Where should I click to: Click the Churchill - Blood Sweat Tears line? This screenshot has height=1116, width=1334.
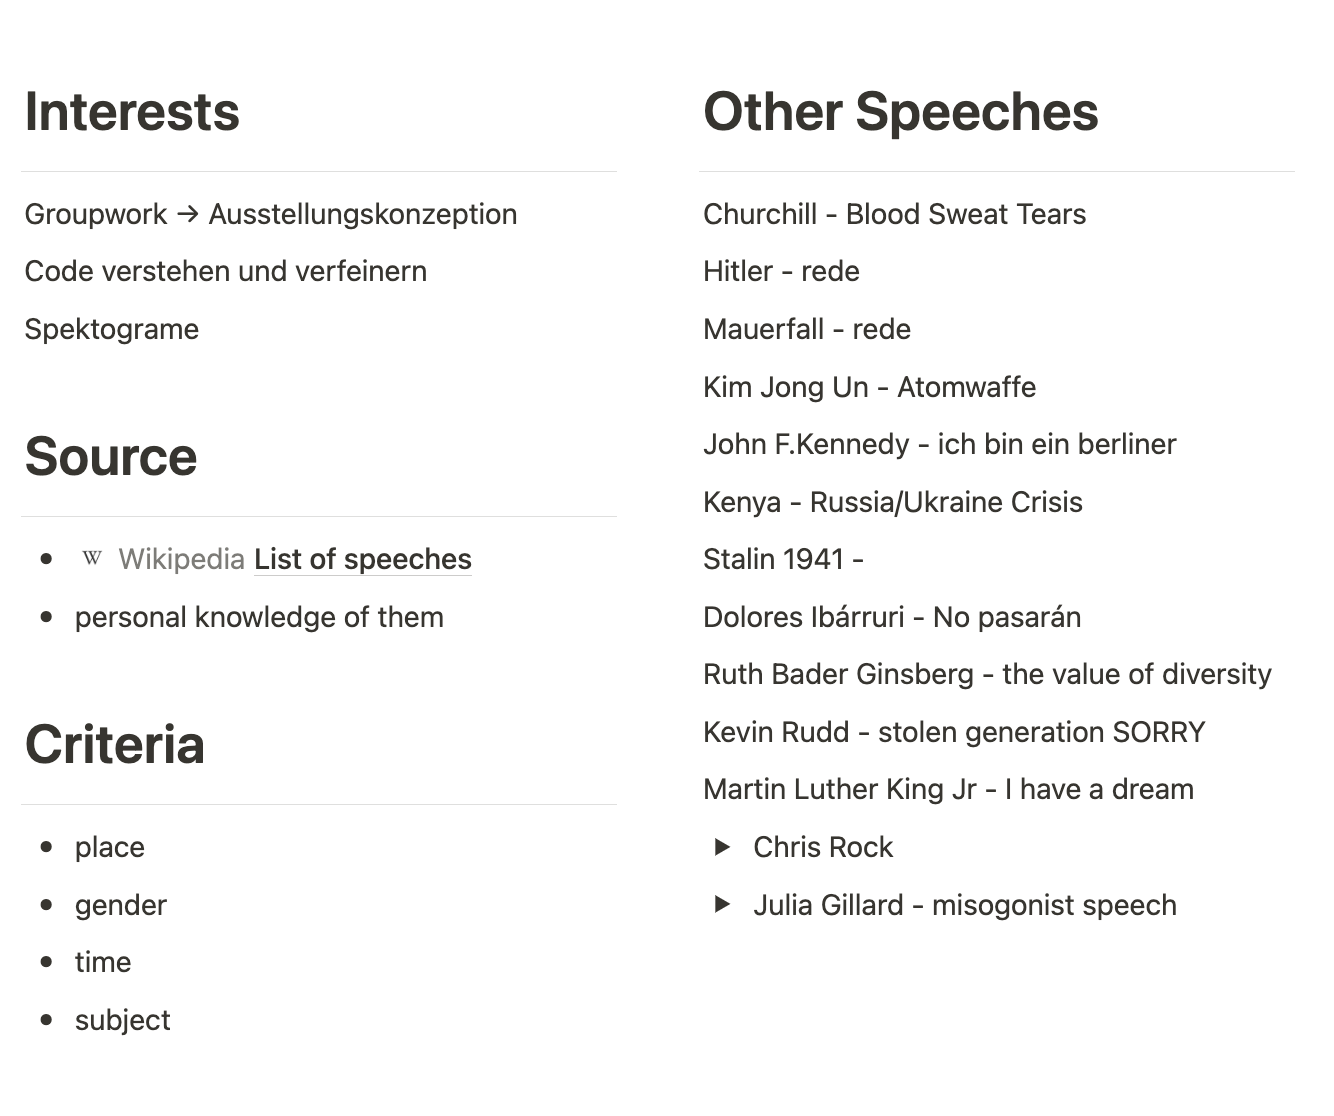click(x=894, y=214)
